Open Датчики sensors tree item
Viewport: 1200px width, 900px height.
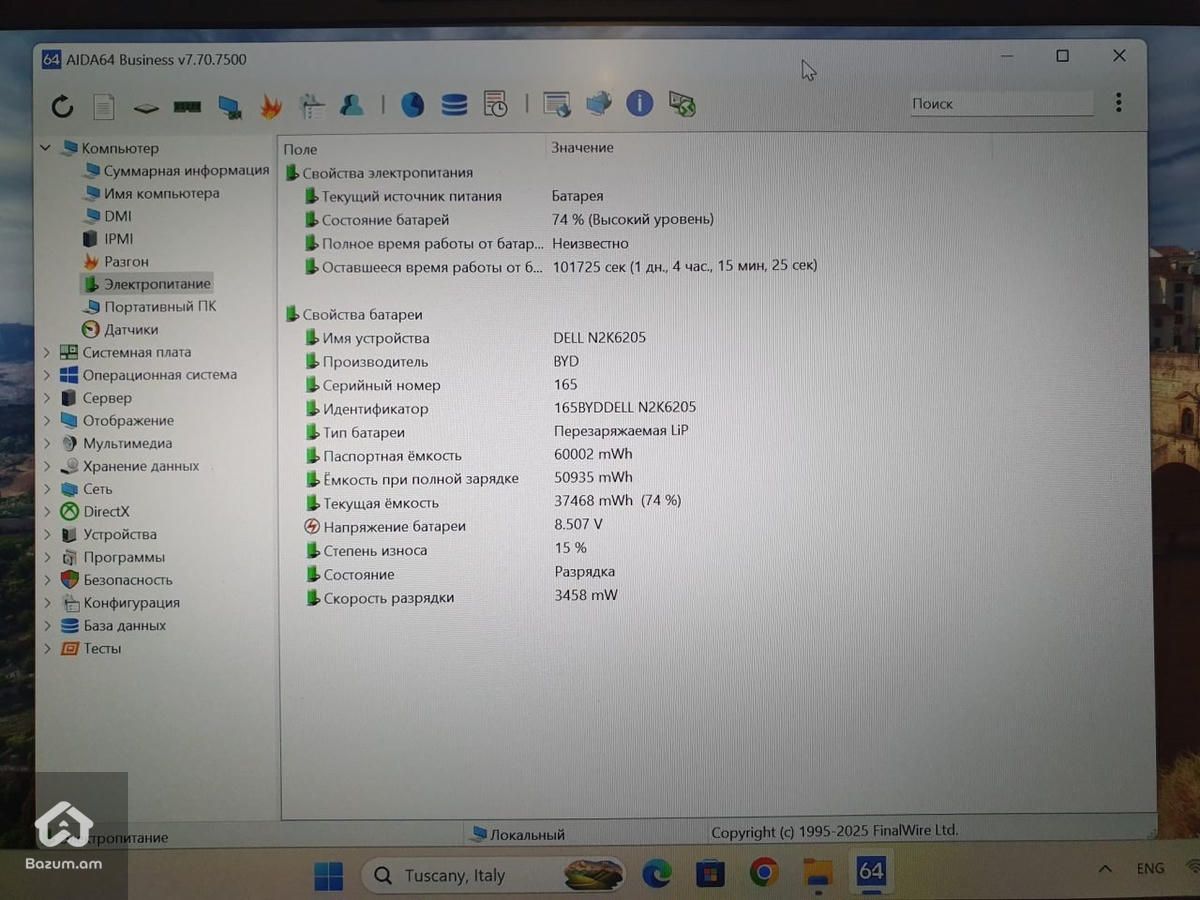(119, 330)
